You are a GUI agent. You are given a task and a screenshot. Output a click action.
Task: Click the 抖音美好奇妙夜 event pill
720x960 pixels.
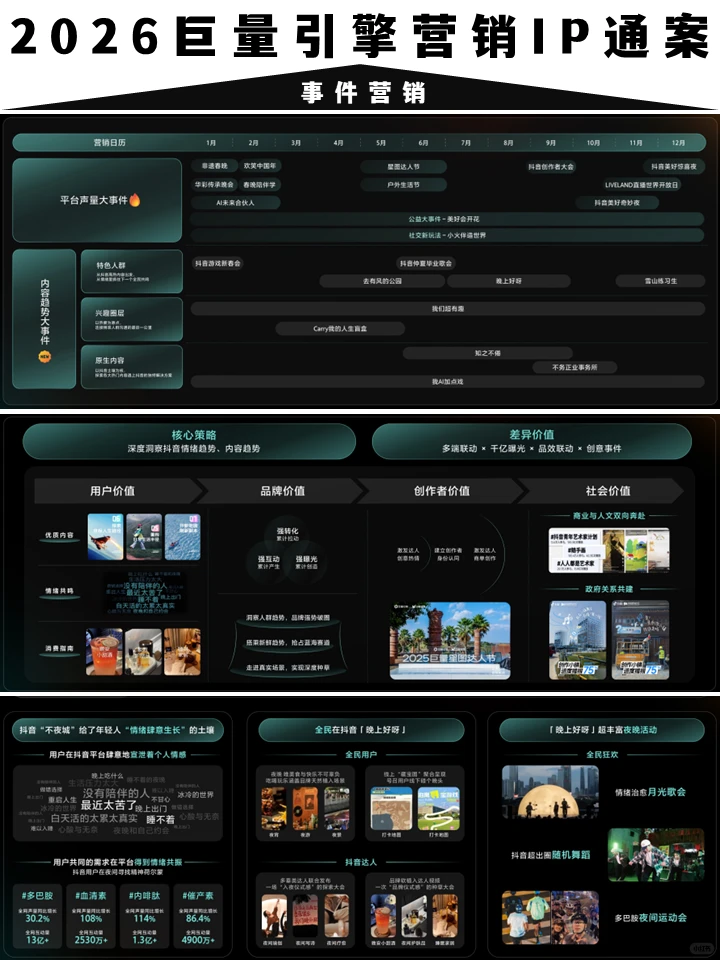pyautogui.click(x=617, y=203)
